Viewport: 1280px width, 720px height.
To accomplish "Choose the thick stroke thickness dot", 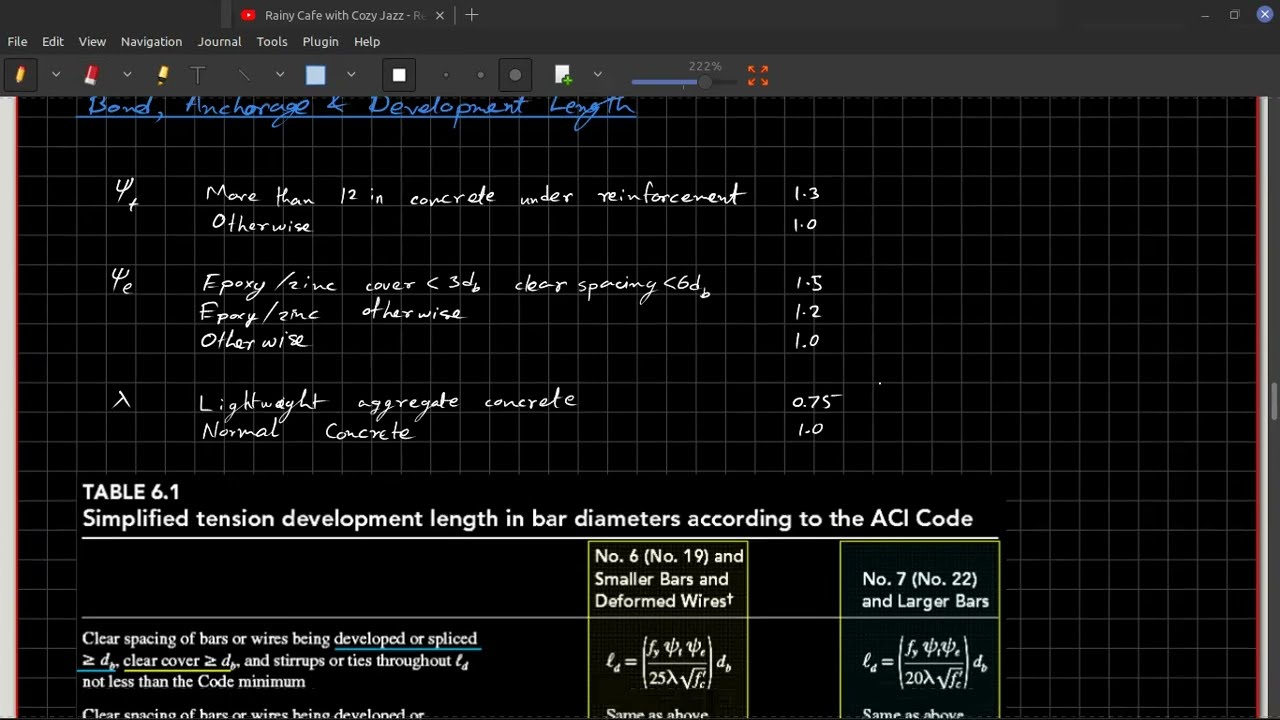I will click(515, 75).
